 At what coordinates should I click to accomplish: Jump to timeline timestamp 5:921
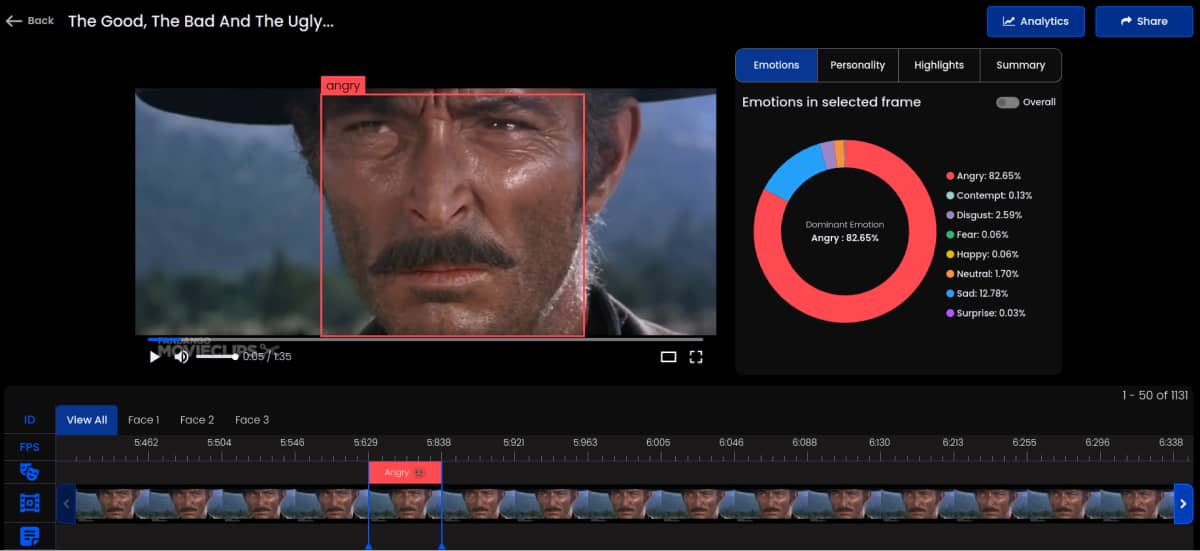coord(513,442)
